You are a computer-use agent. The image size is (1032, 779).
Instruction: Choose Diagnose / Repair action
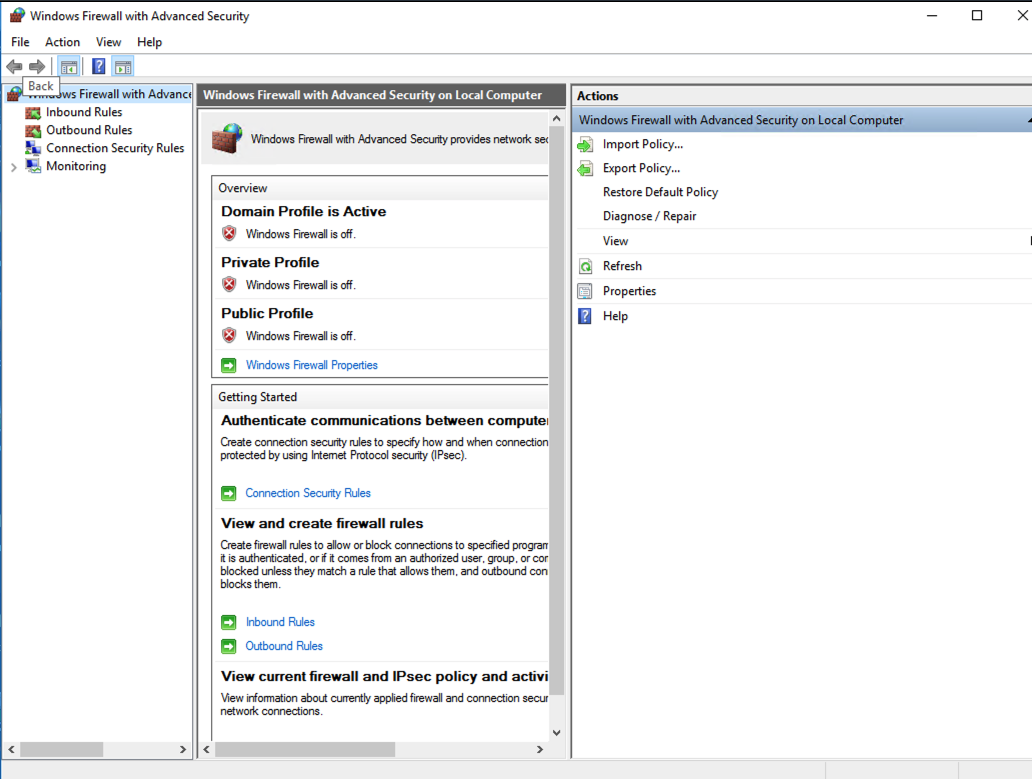[649, 216]
